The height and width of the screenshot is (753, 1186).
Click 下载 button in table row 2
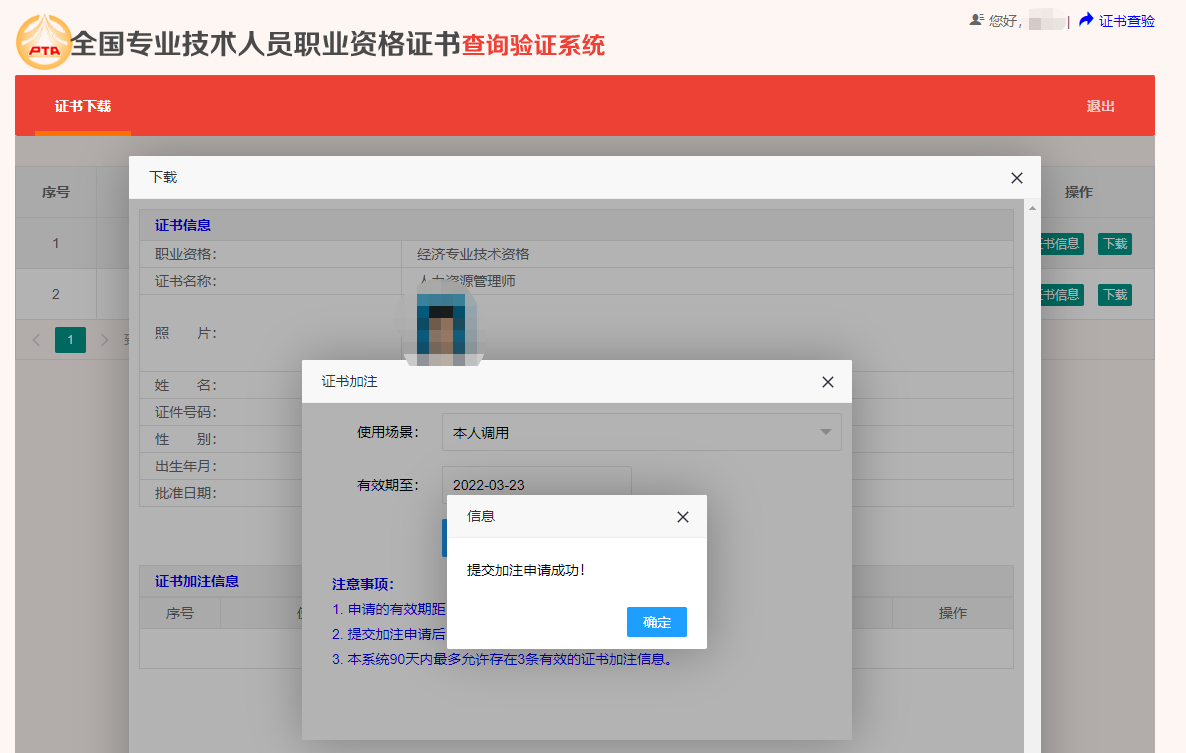click(1114, 295)
